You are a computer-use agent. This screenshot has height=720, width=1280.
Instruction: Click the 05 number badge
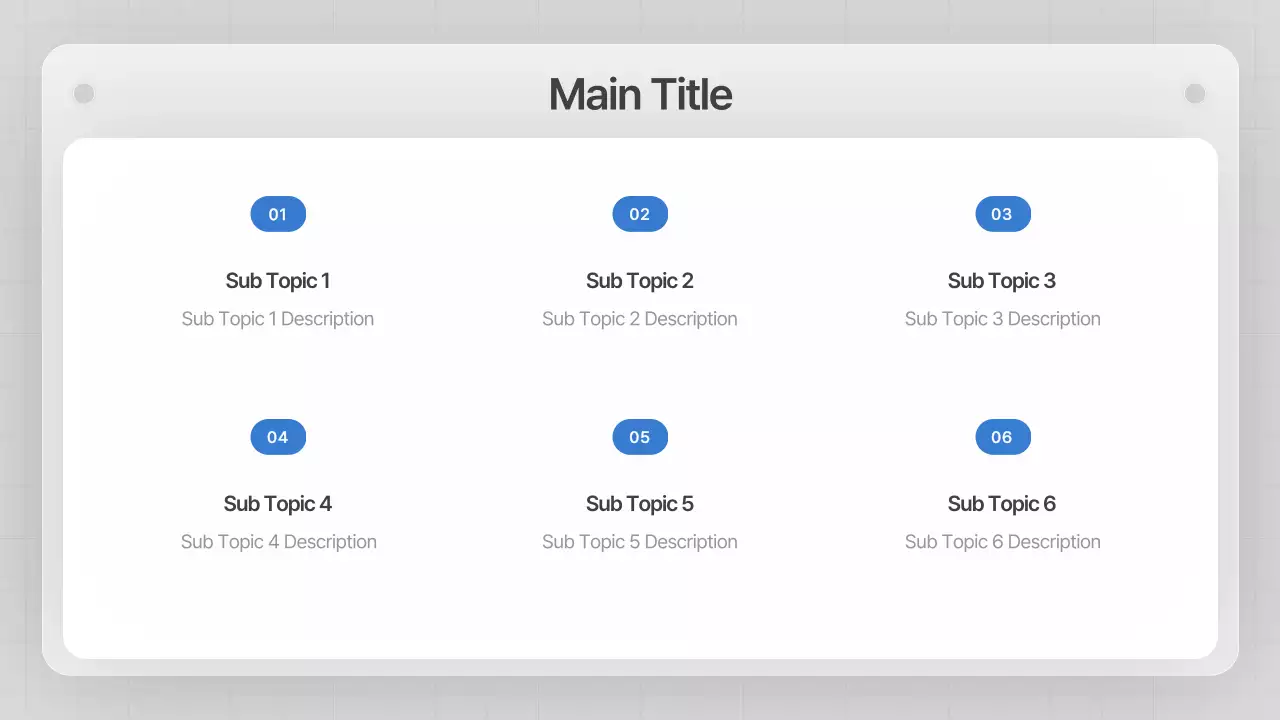(640, 437)
